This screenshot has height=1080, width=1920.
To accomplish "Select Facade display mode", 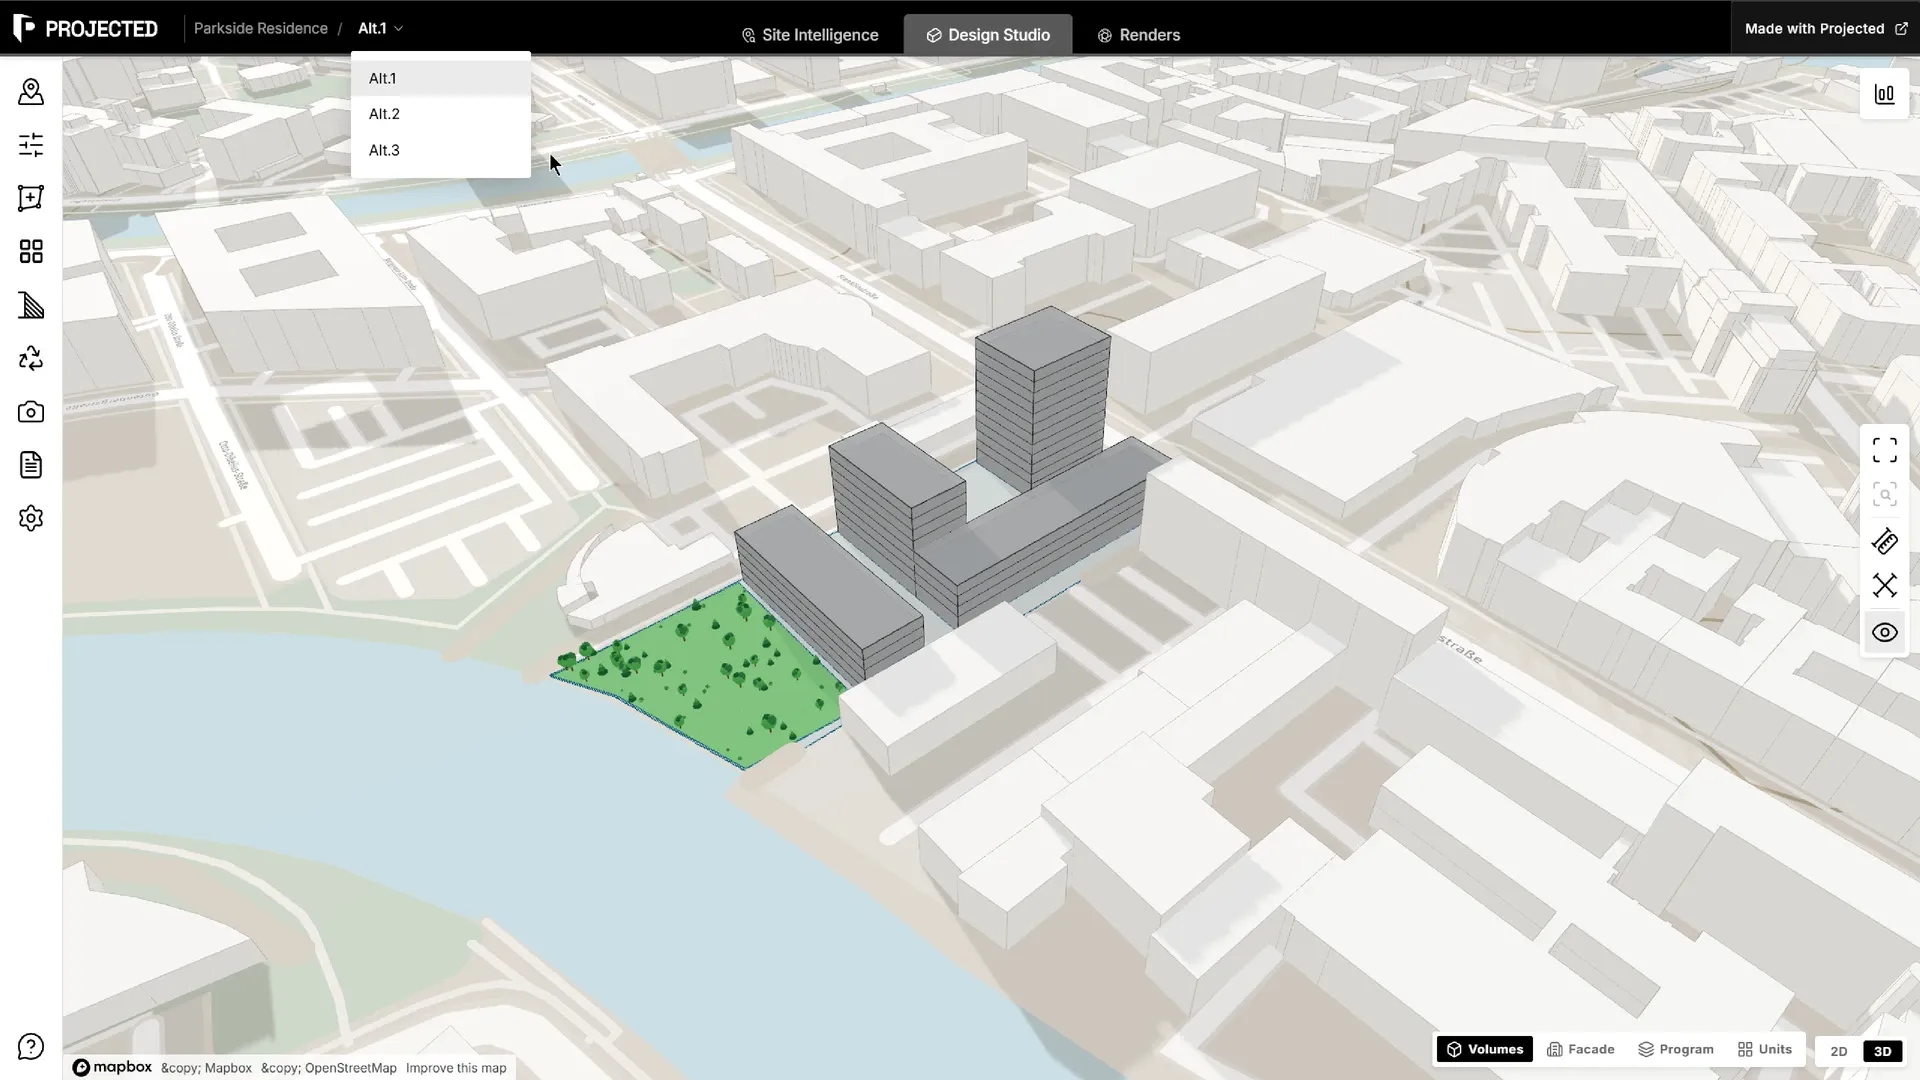I will tap(1581, 1049).
